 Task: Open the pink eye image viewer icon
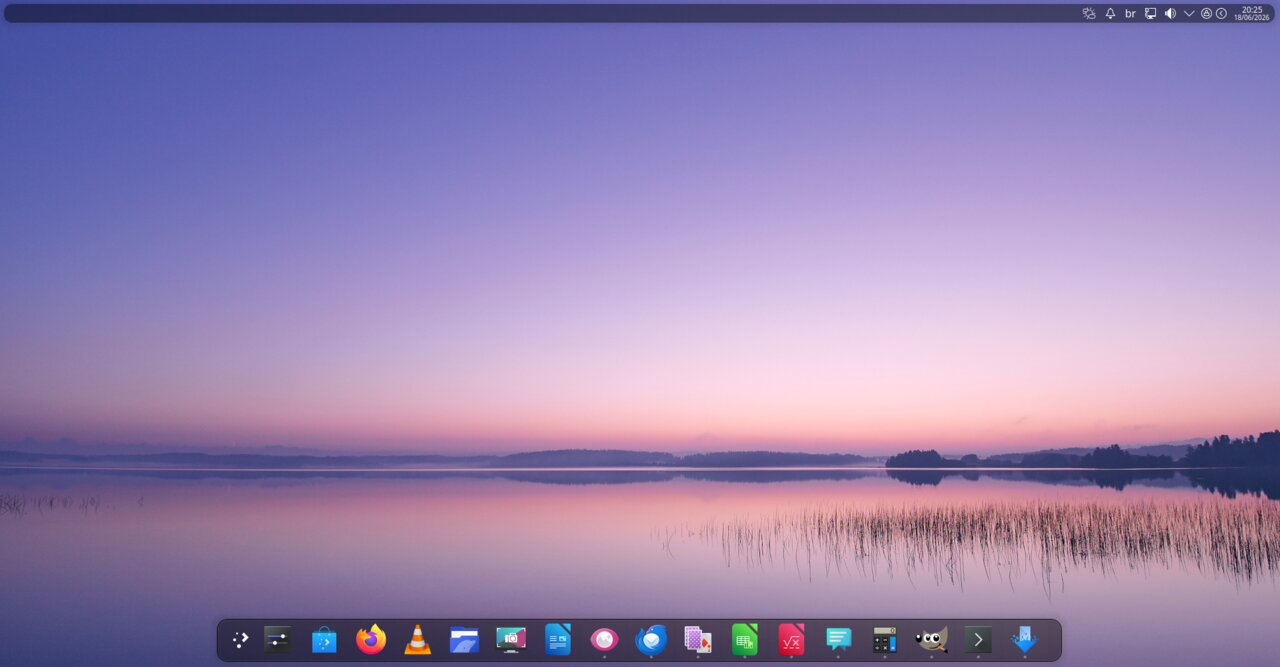tap(604, 639)
